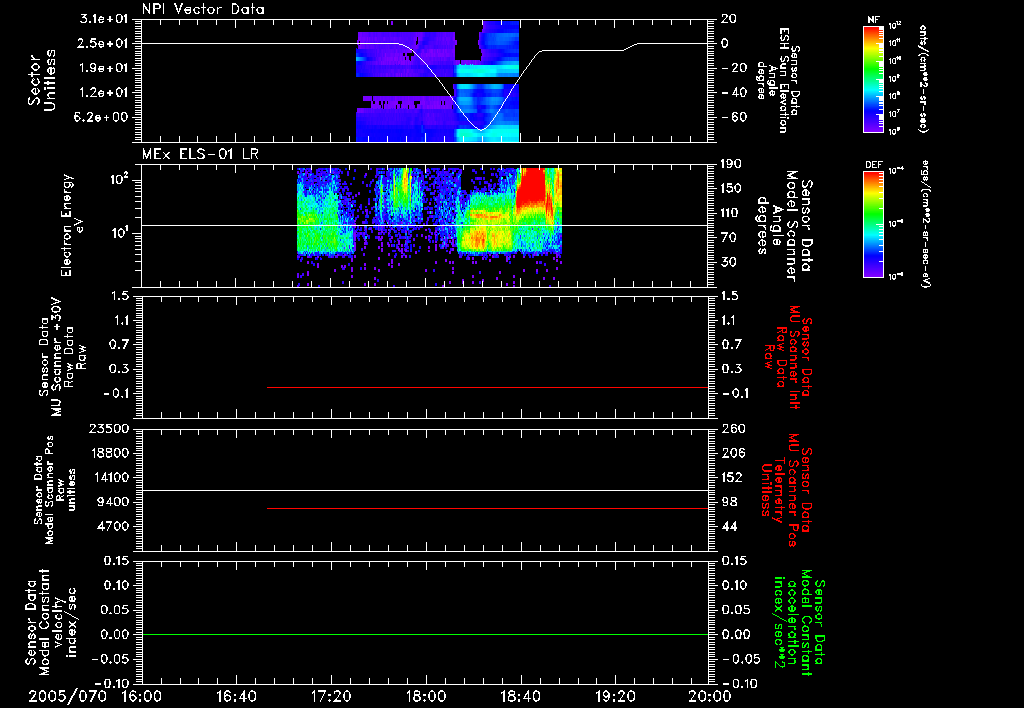Click the Sun Elevation curve minimum in NPI panel
The image size is (1024, 708).
[481, 130]
